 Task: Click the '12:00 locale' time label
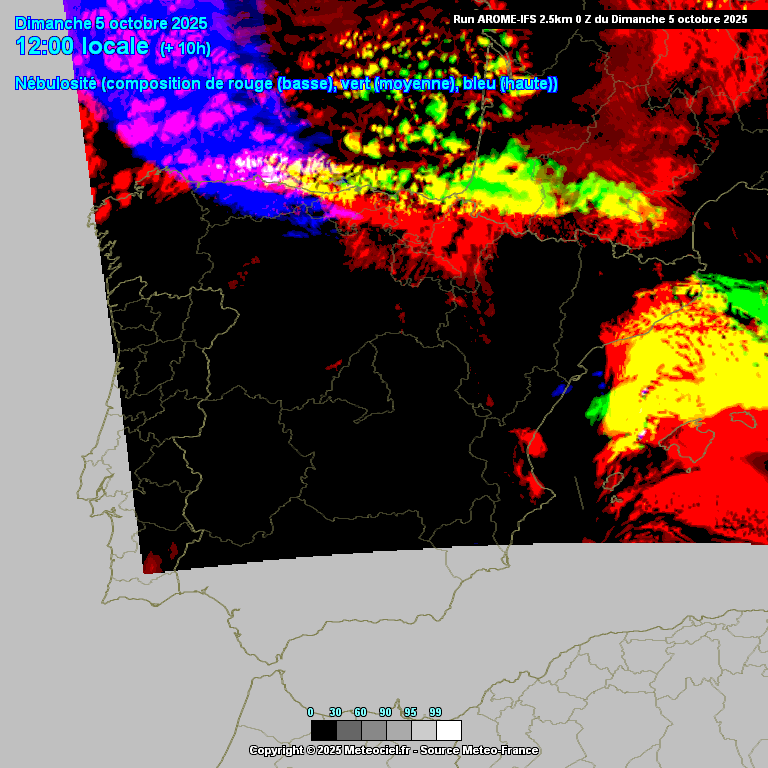82,47
